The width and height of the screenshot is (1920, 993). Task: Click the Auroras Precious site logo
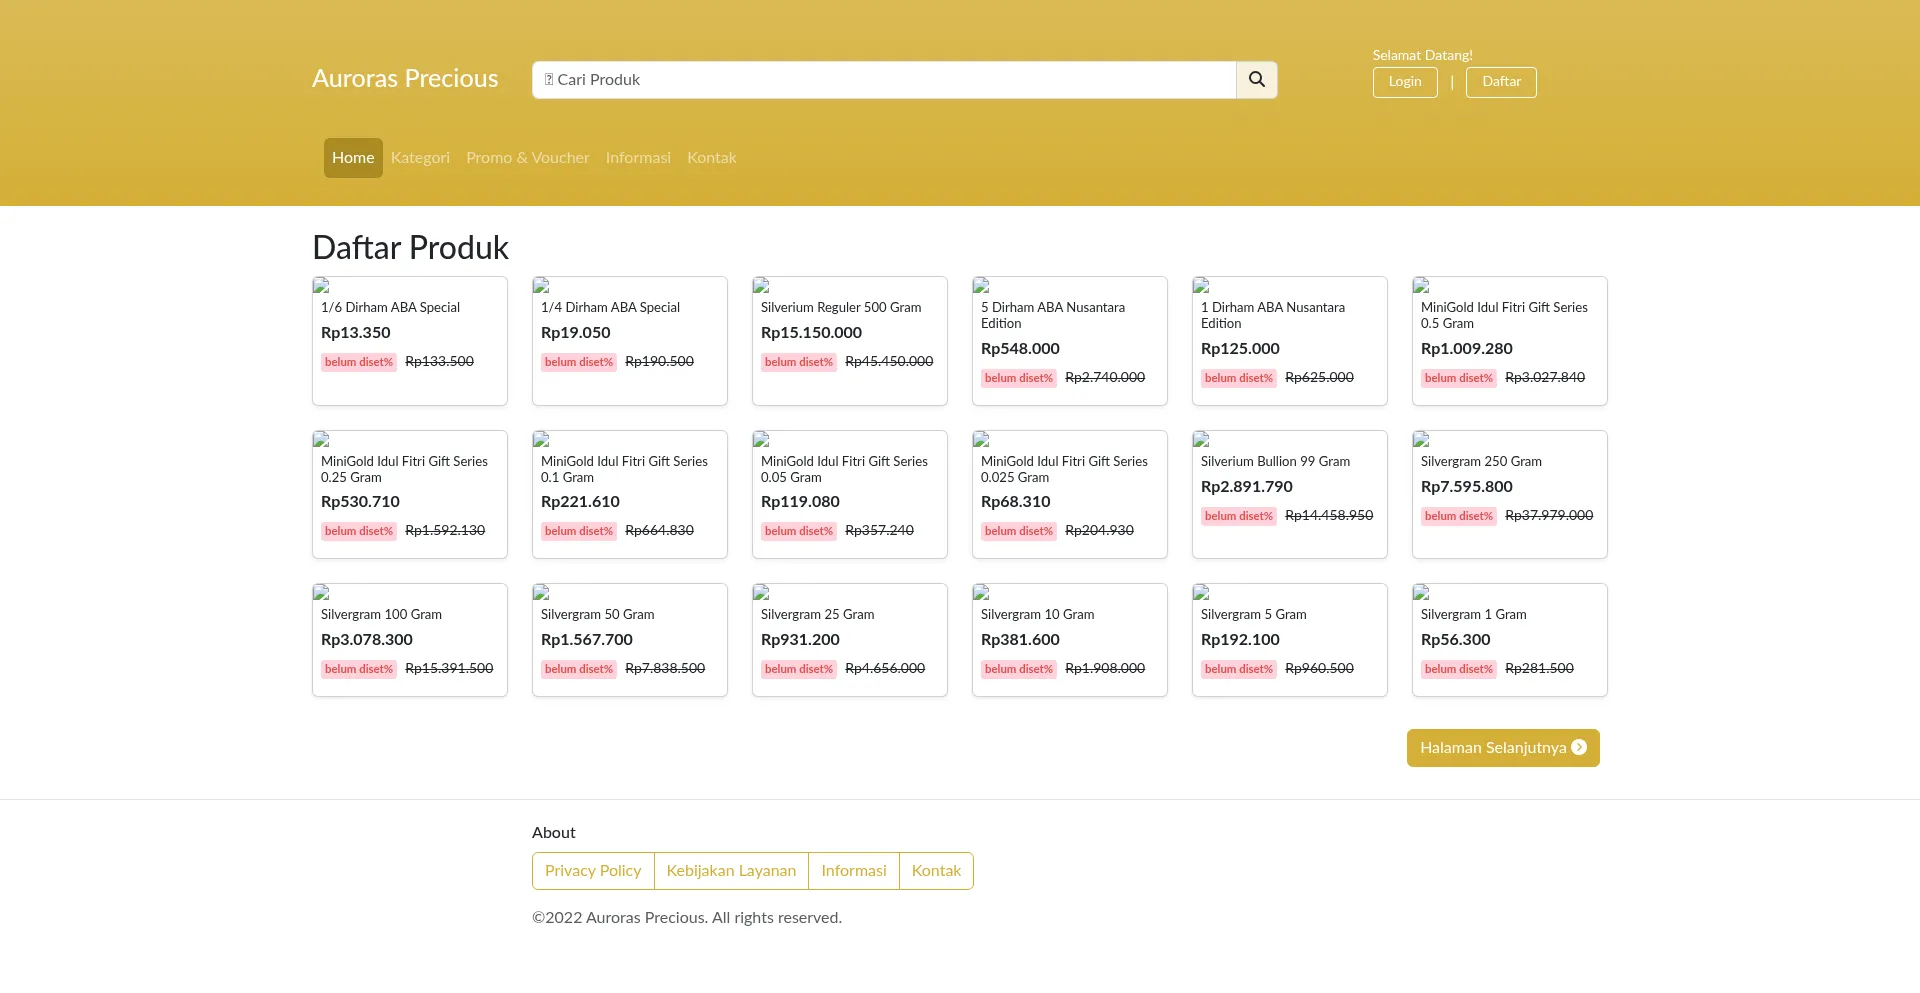point(405,79)
